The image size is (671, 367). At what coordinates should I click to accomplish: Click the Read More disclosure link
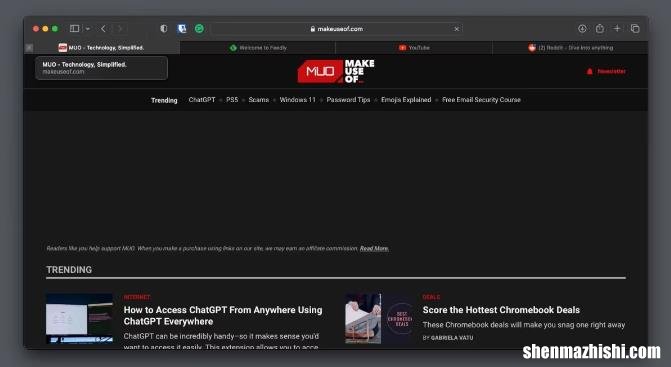[x=374, y=249]
